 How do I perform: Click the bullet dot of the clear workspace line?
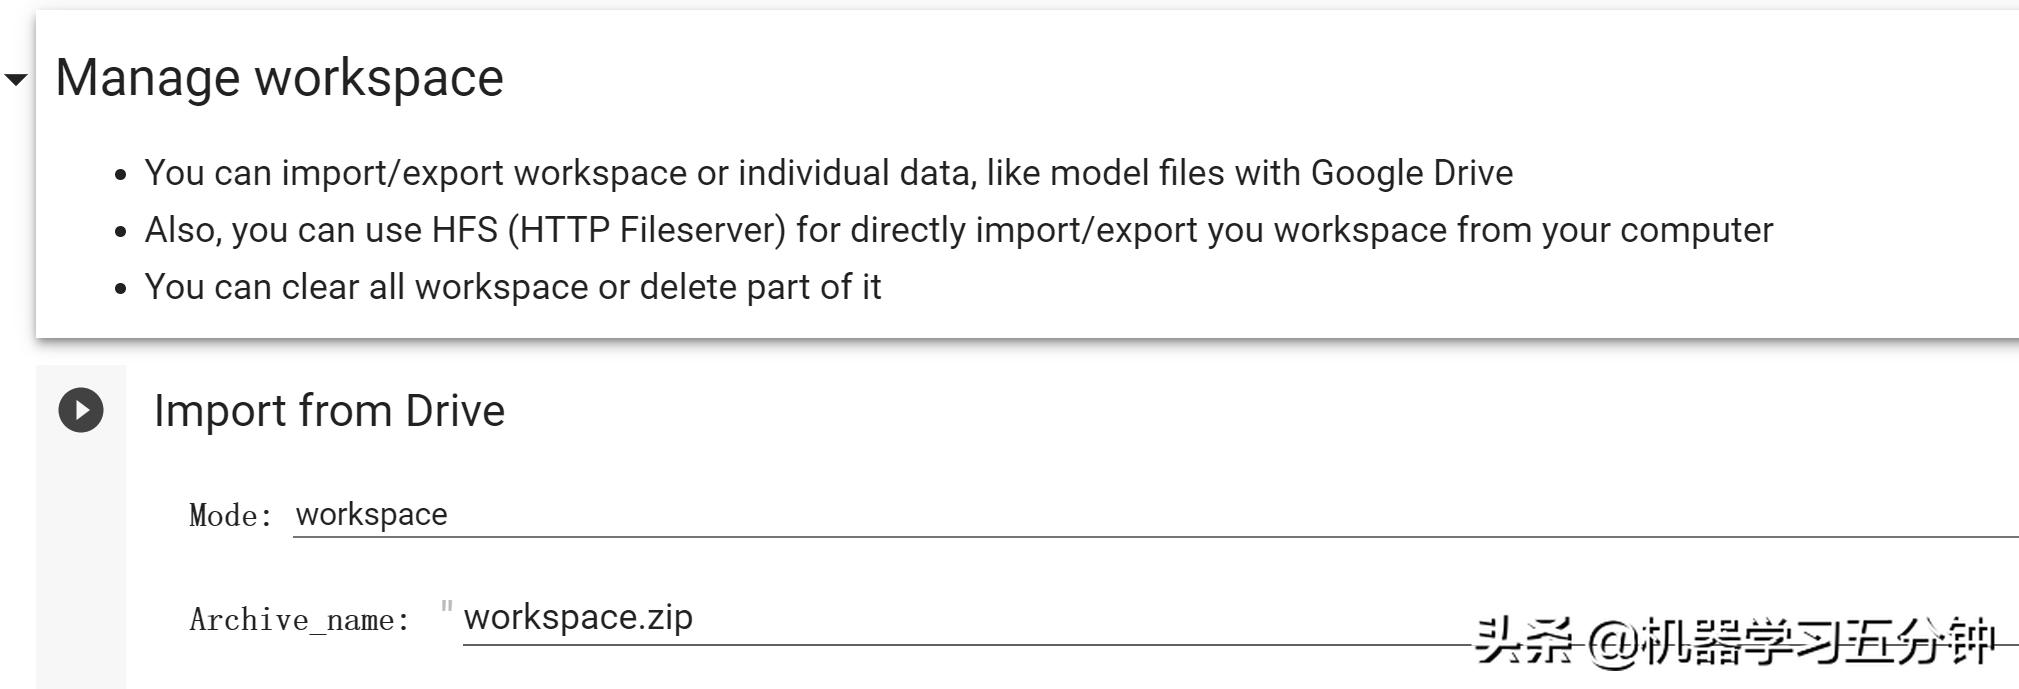(121, 289)
